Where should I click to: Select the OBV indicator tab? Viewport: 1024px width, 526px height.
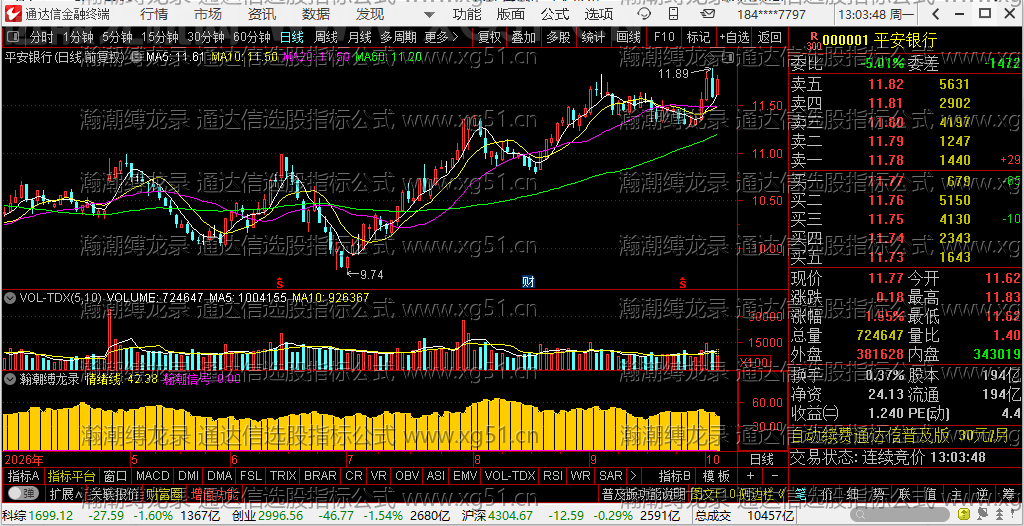[x=408, y=475]
